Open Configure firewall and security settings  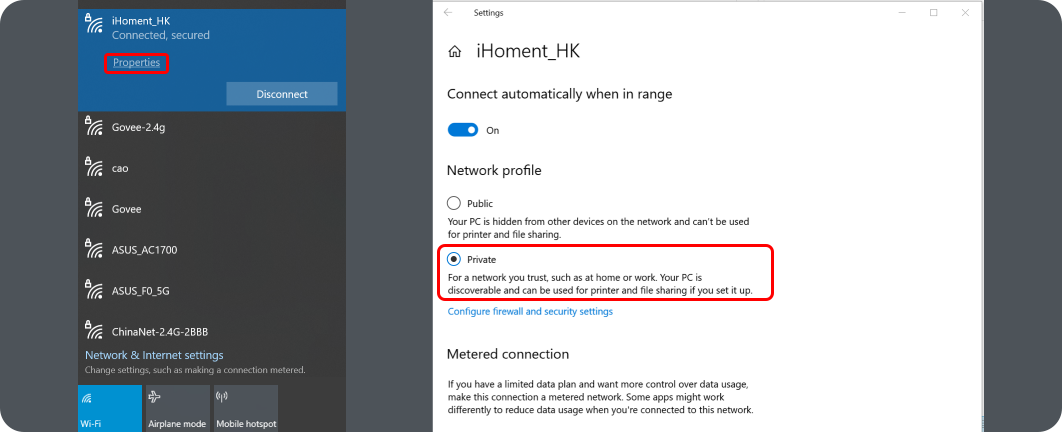530,311
